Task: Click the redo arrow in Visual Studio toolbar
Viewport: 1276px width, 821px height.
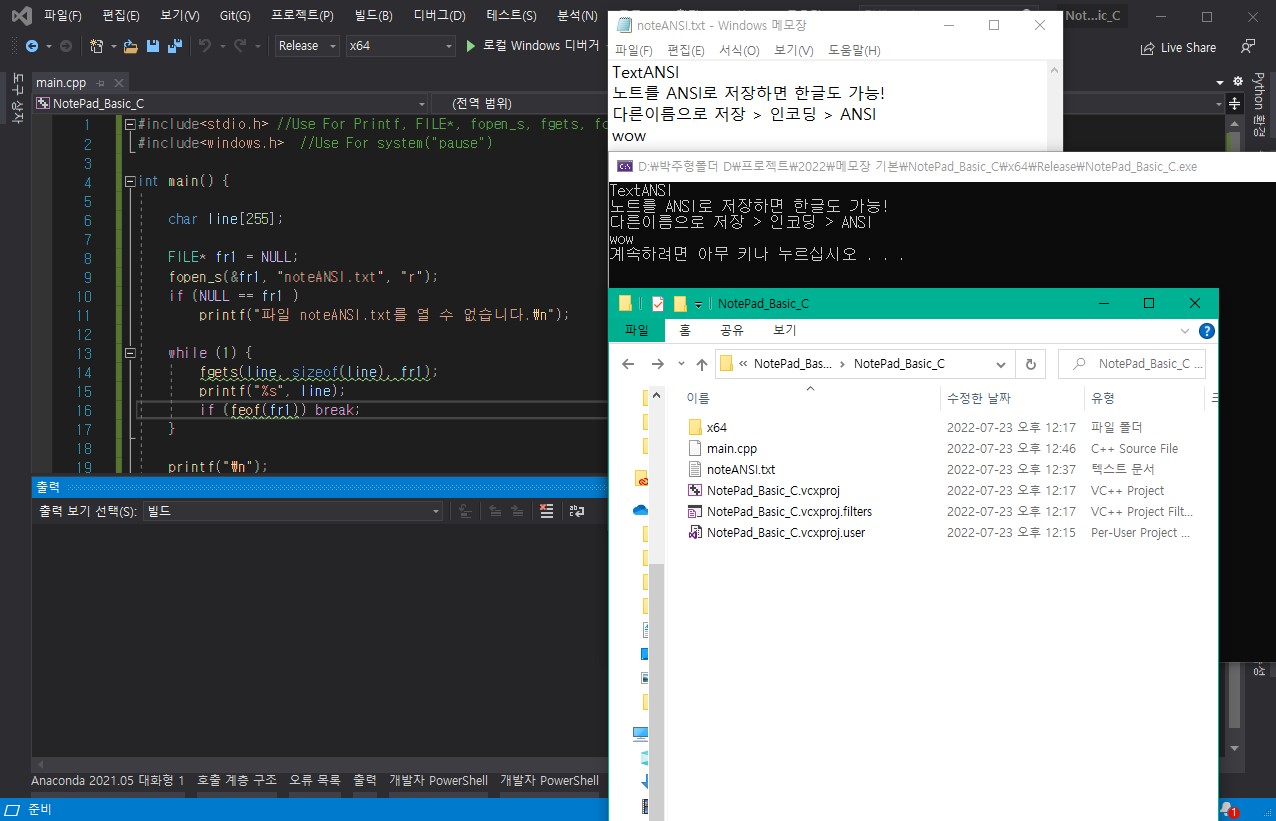Action: click(240, 46)
